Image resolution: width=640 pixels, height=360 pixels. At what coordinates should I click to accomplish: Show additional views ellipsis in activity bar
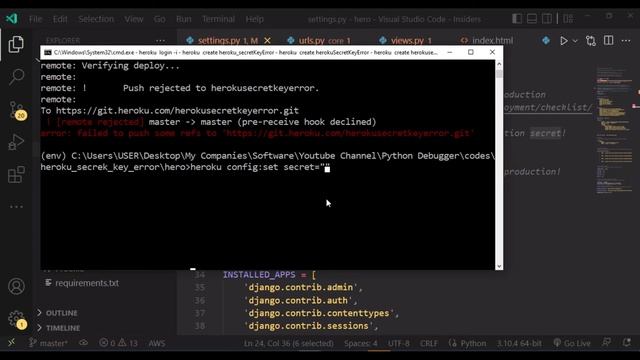tap(16, 207)
